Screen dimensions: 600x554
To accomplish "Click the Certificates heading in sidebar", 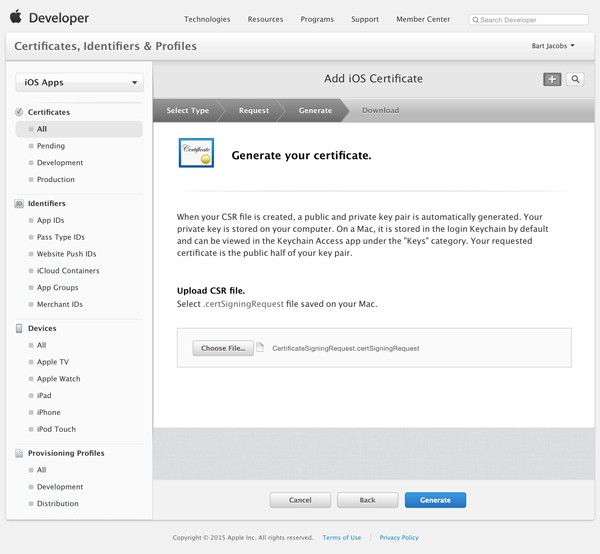I will pos(49,112).
